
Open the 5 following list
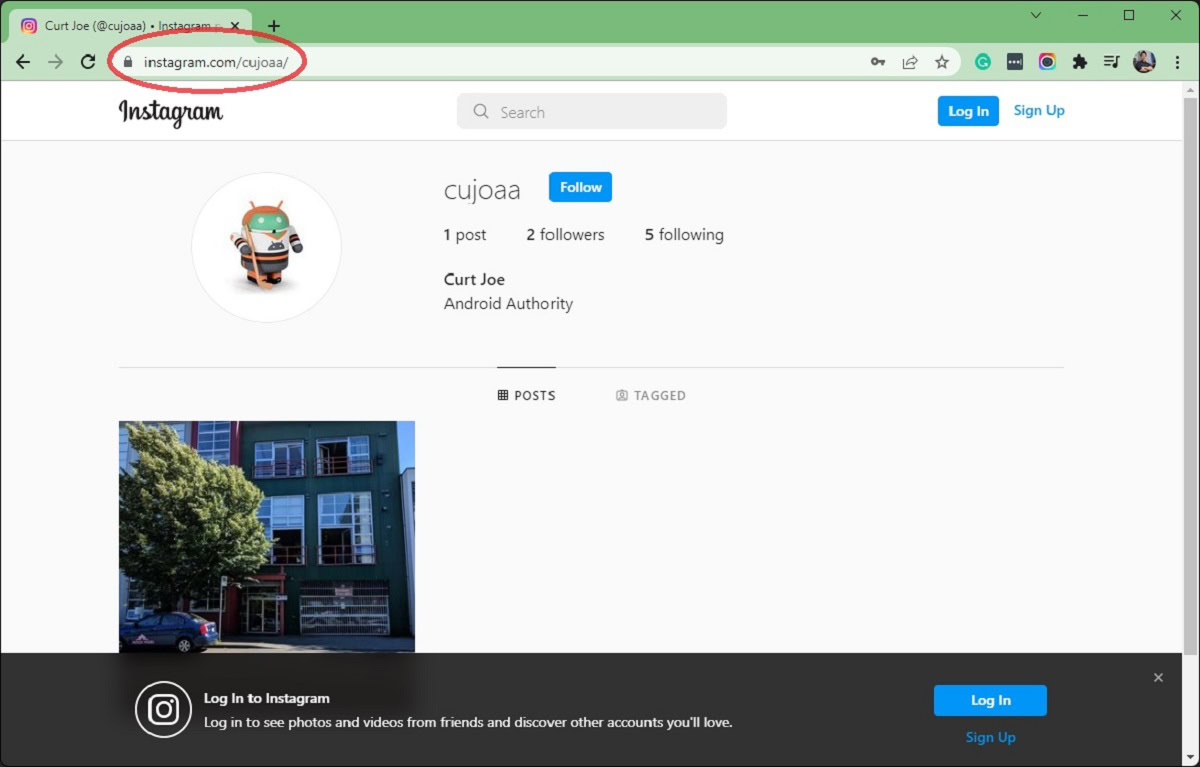(x=684, y=235)
